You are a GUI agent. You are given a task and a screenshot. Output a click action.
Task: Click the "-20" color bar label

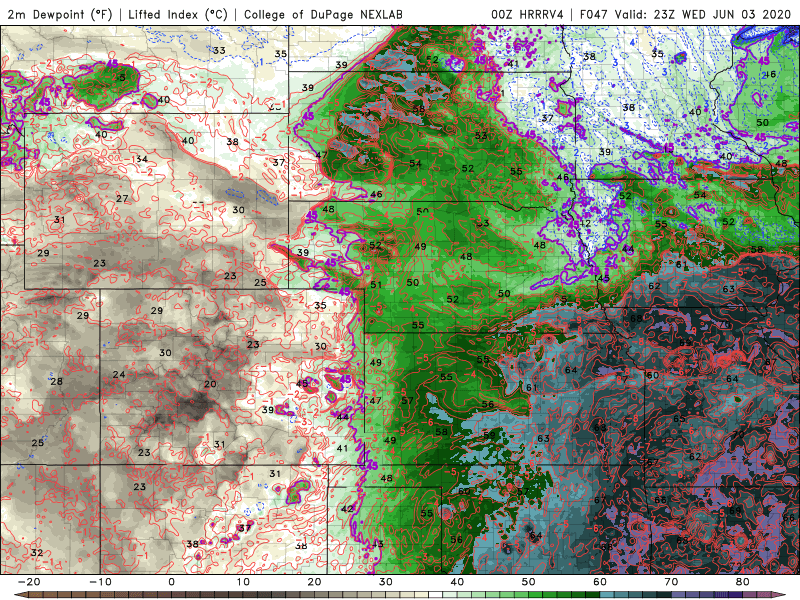click(29, 582)
